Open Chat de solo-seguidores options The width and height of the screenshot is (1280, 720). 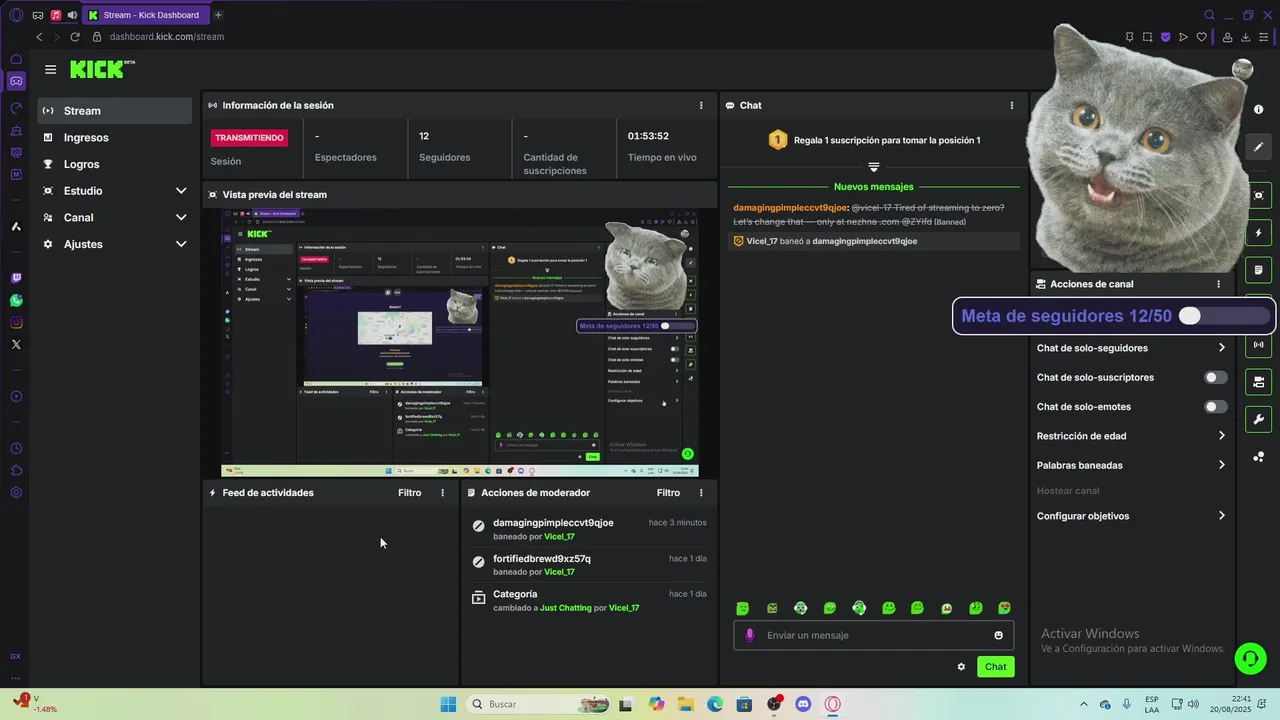coord(1131,348)
